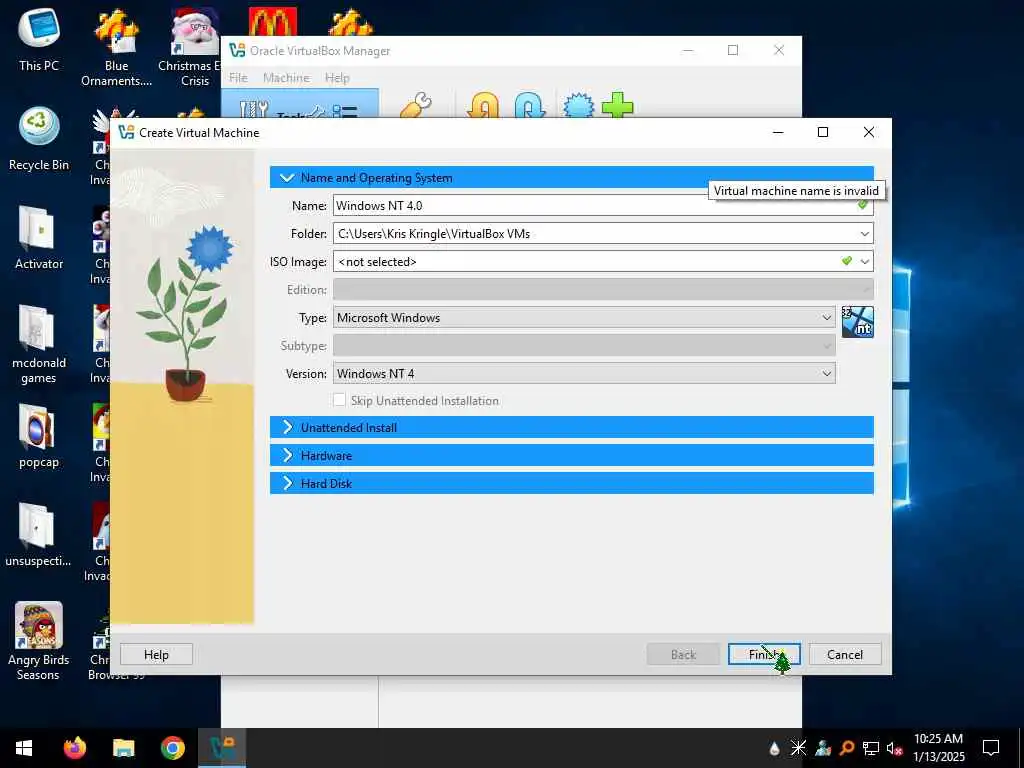The height and width of the screenshot is (768, 1024).
Task: Select the Christmas Crisis desktop icon
Action: [x=194, y=48]
